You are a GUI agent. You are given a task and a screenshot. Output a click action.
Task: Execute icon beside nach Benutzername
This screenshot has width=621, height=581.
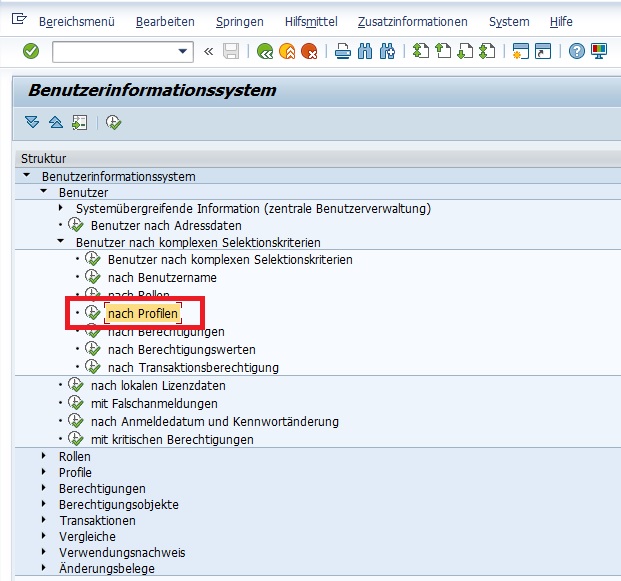click(93, 277)
